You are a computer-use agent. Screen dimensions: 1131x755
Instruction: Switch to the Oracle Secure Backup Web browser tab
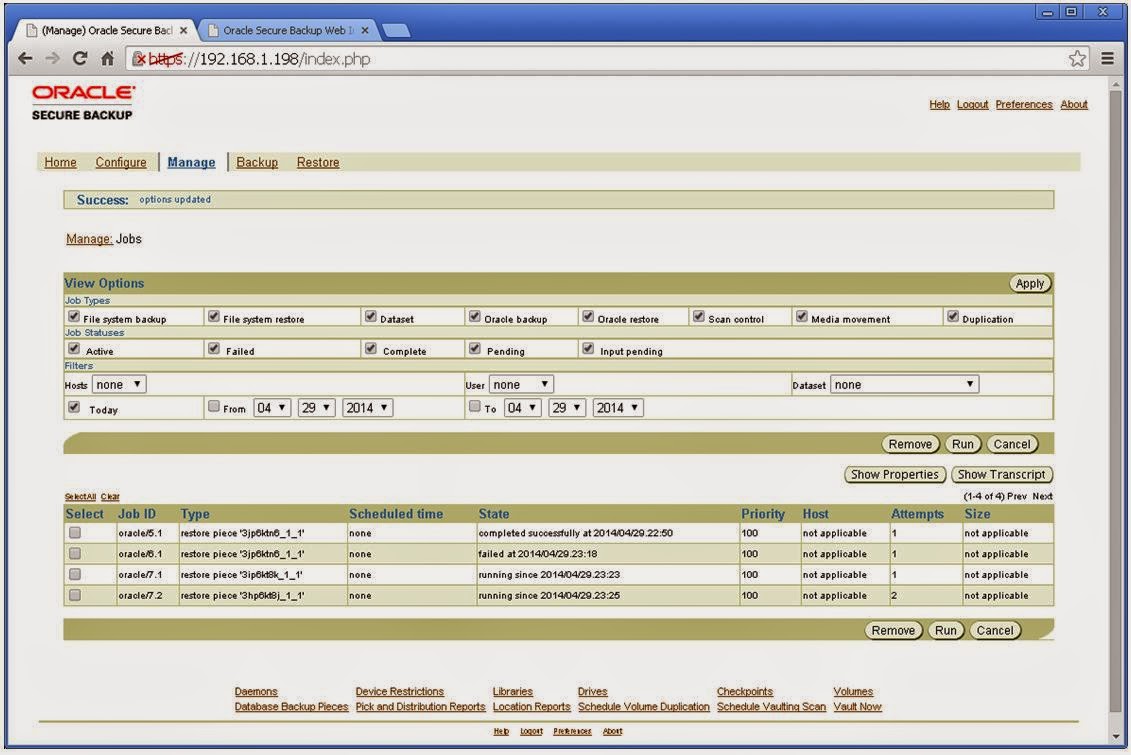(x=289, y=30)
